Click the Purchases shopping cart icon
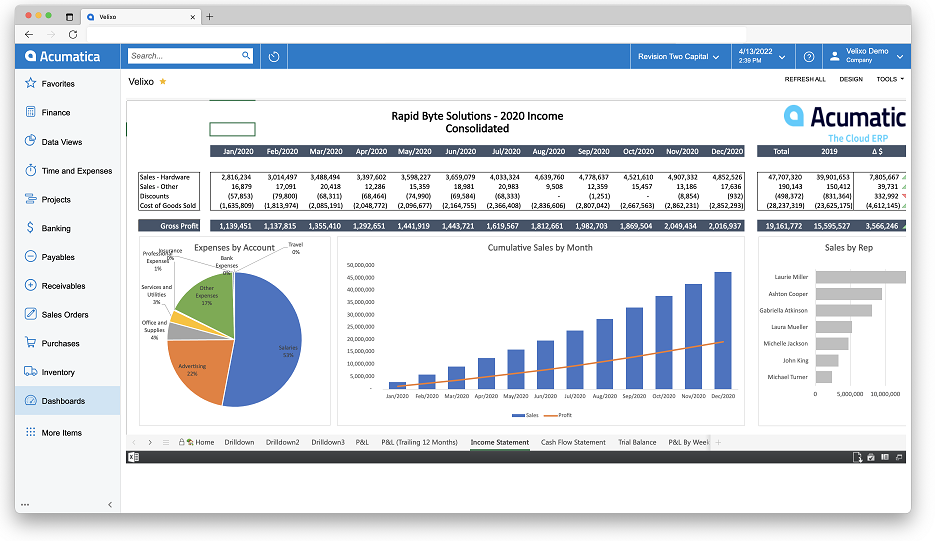Viewport: 937px width, 541px height. tap(30, 343)
